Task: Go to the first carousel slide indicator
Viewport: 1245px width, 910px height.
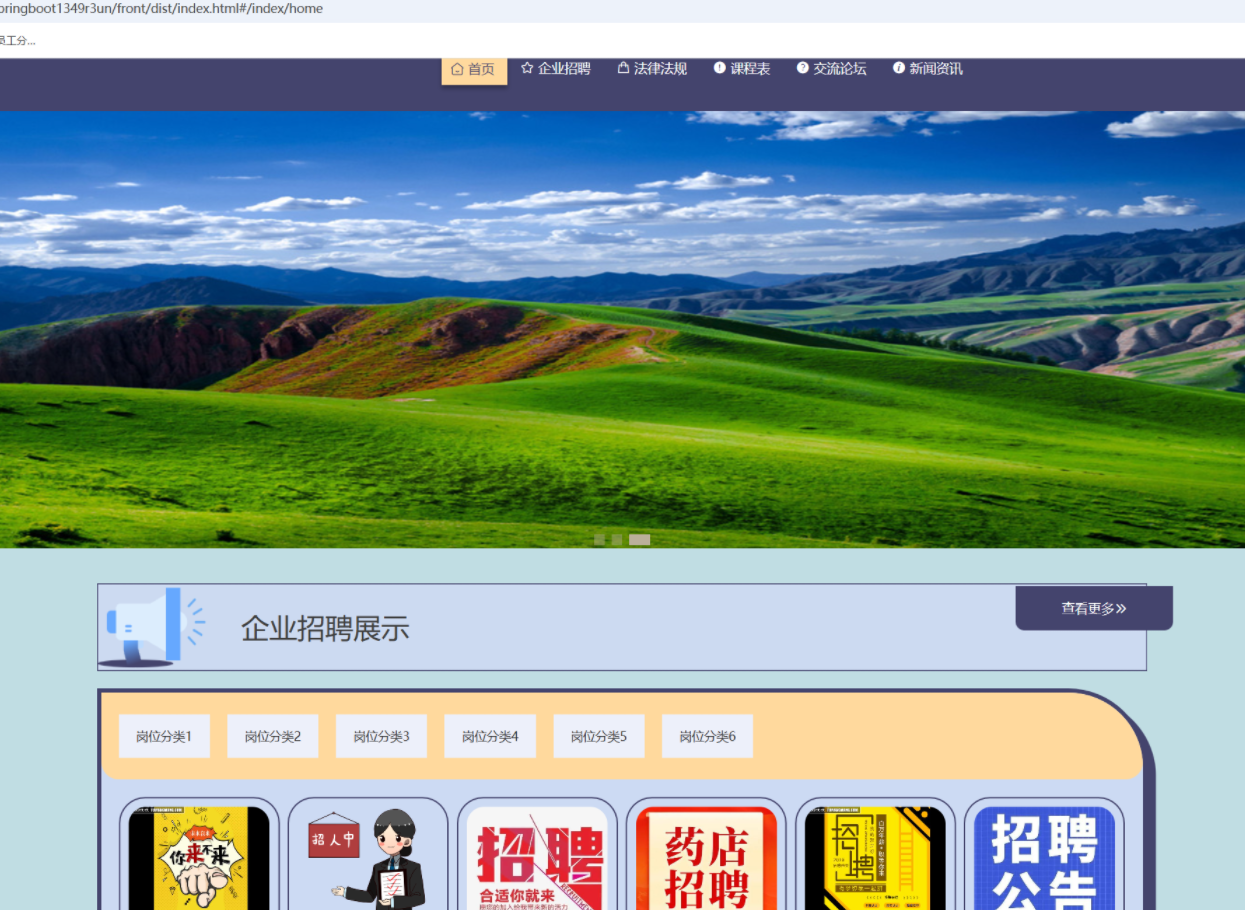Action: click(x=599, y=540)
